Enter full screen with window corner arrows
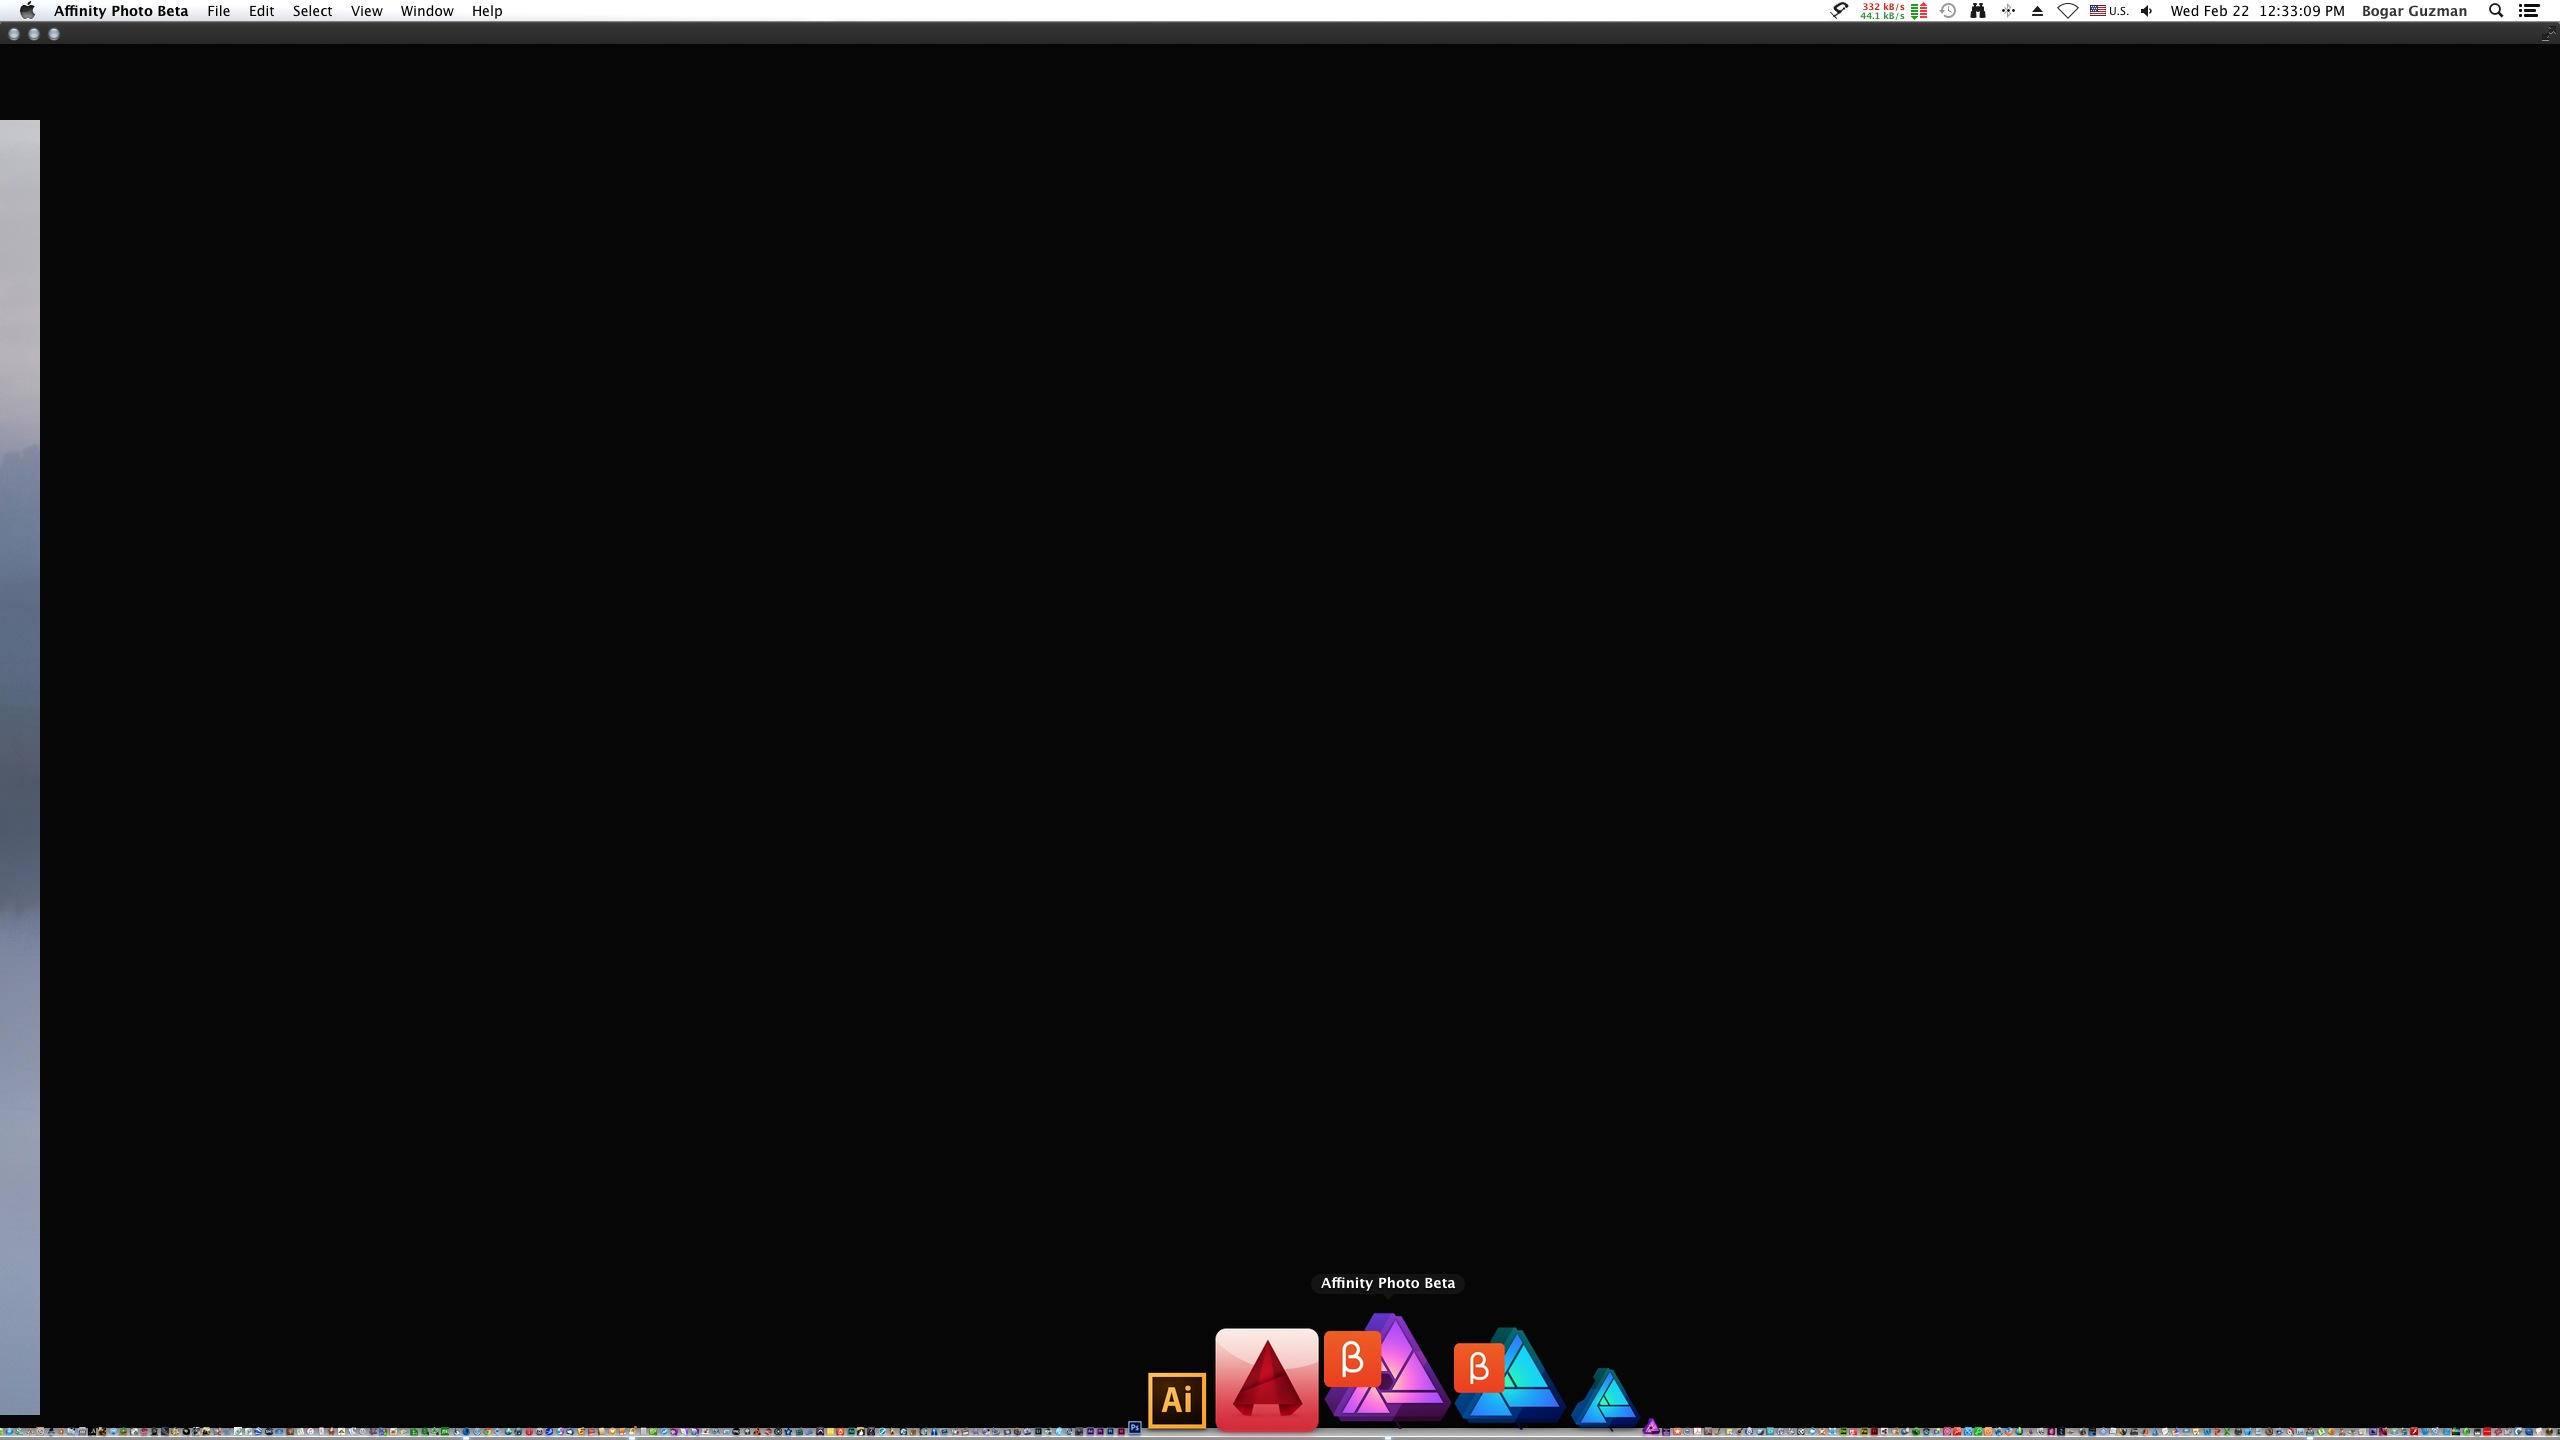The height and width of the screenshot is (1440, 2560). click(2547, 35)
